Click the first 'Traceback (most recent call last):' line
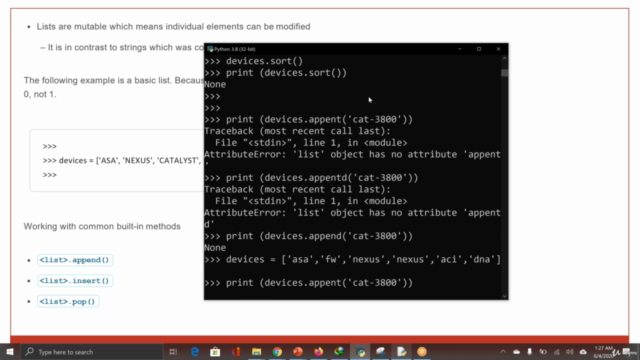Screen dimensions: 640x360 (298, 131)
